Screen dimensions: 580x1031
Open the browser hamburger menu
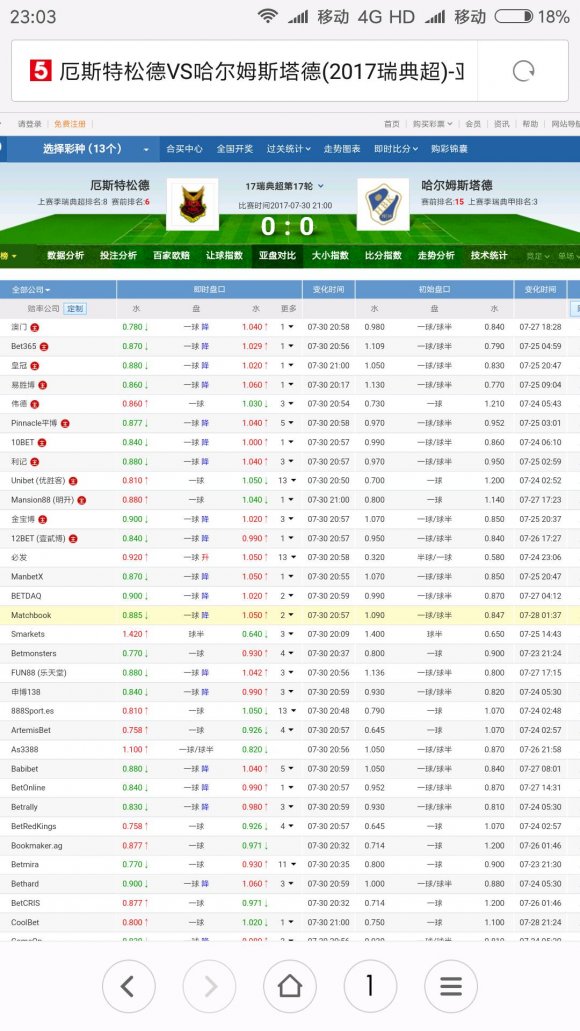pos(450,986)
